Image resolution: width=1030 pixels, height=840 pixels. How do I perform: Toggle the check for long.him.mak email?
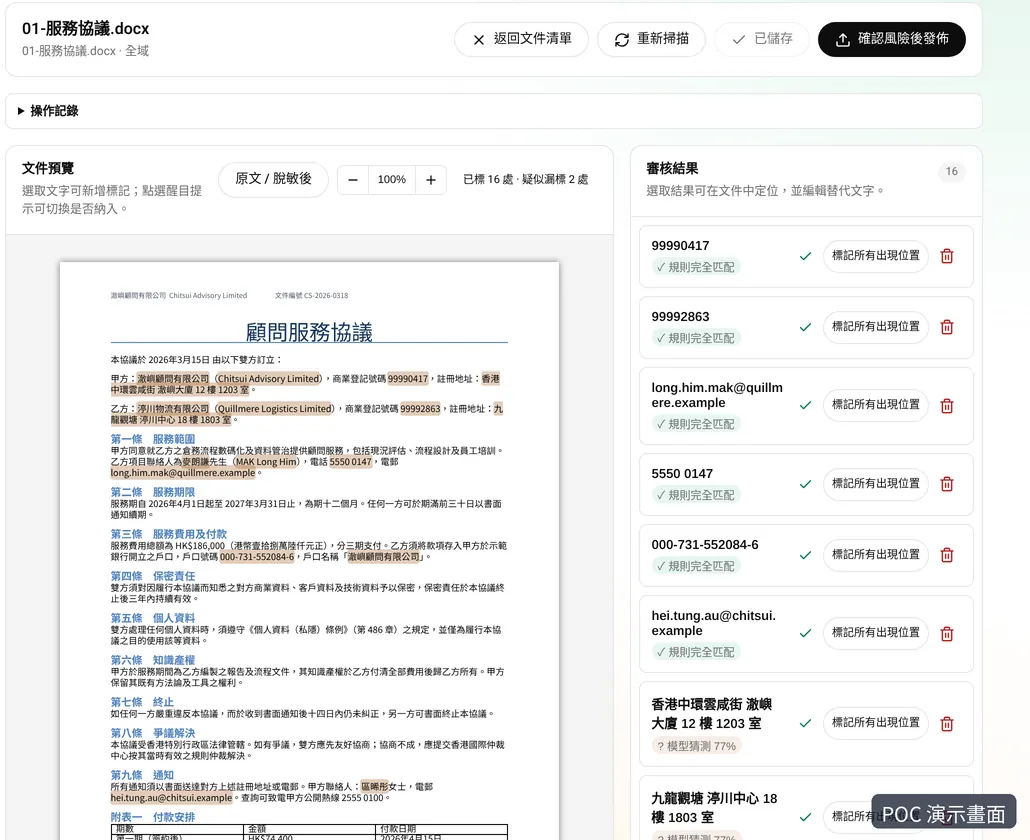pos(805,405)
